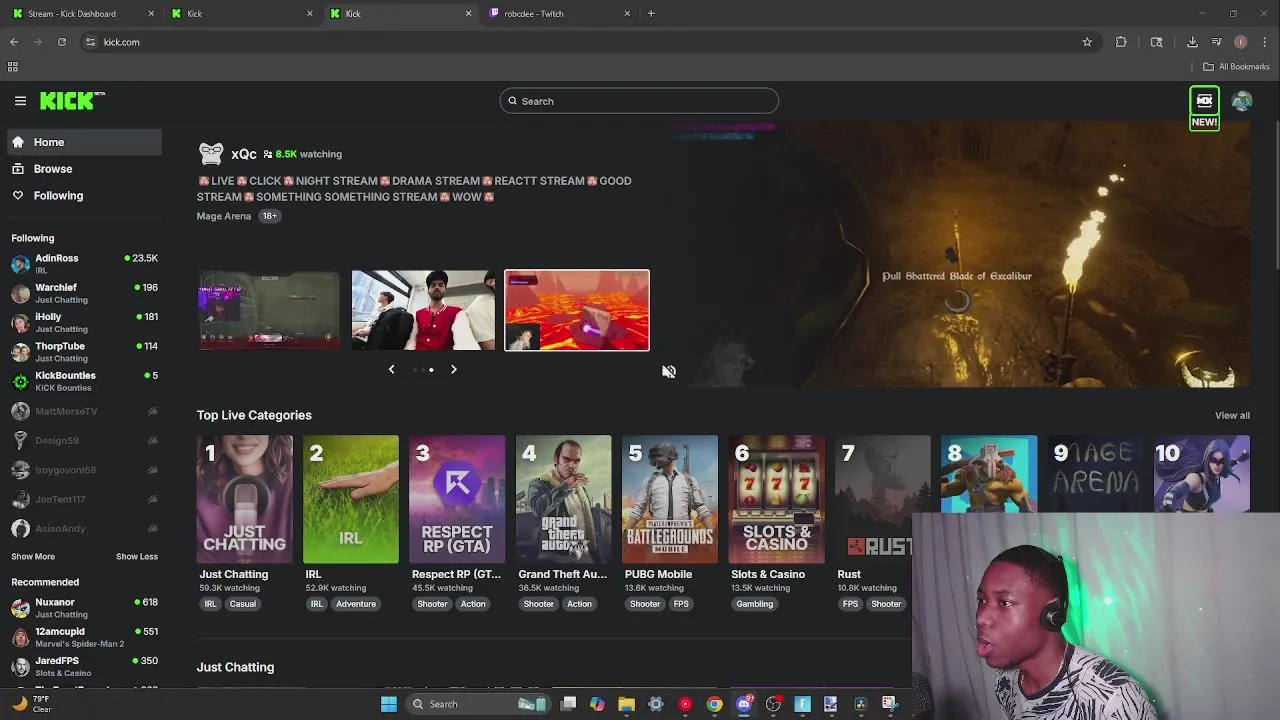Click the Casual tag under Just Chatting
This screenshot has width=1280, height=720.
(242, 604)
